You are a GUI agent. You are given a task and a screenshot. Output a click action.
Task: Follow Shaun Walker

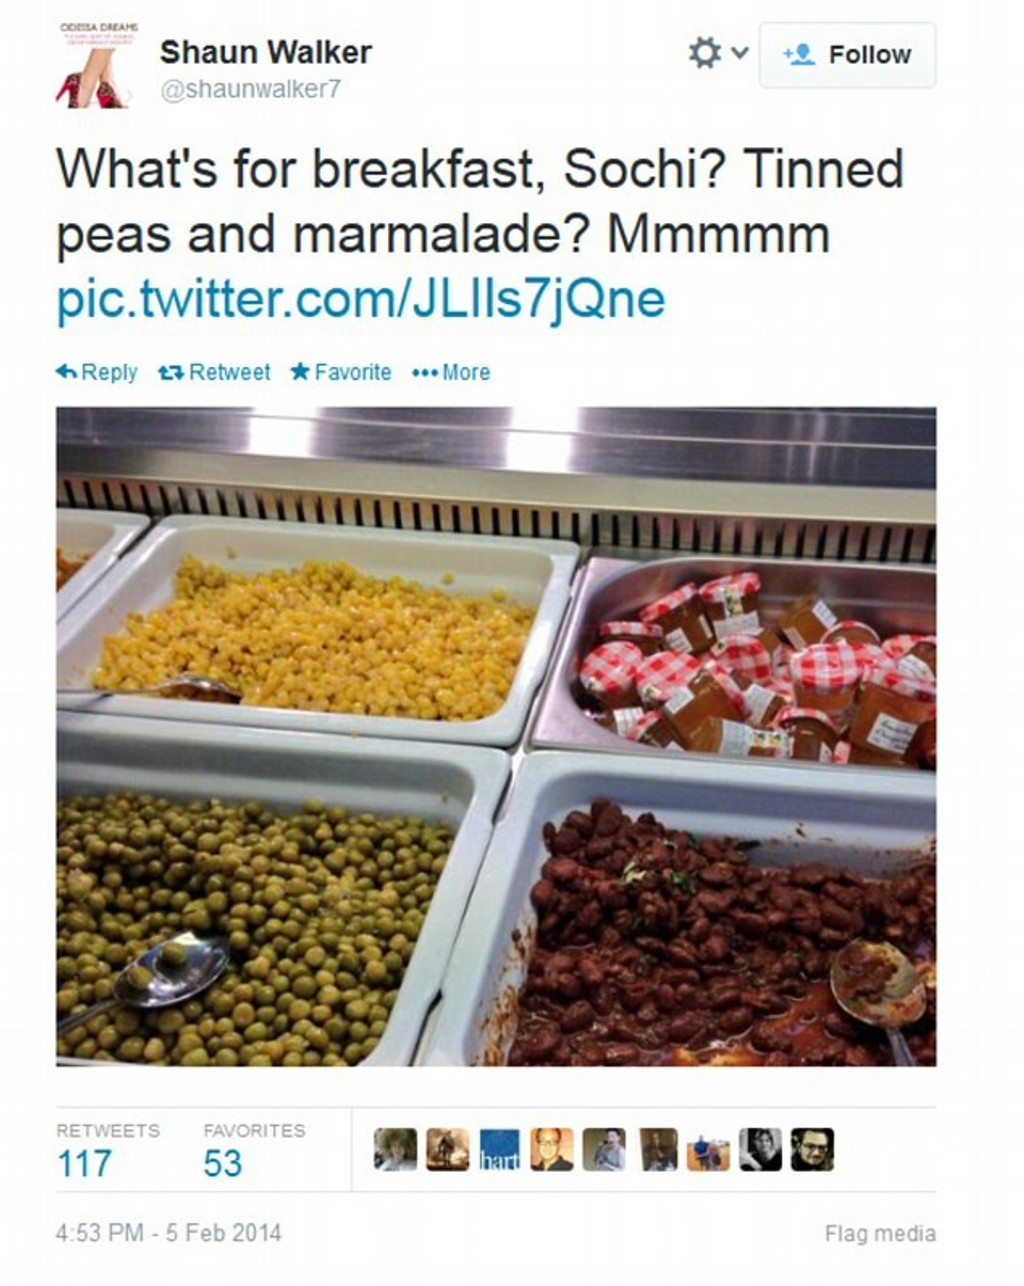[847, 55]
